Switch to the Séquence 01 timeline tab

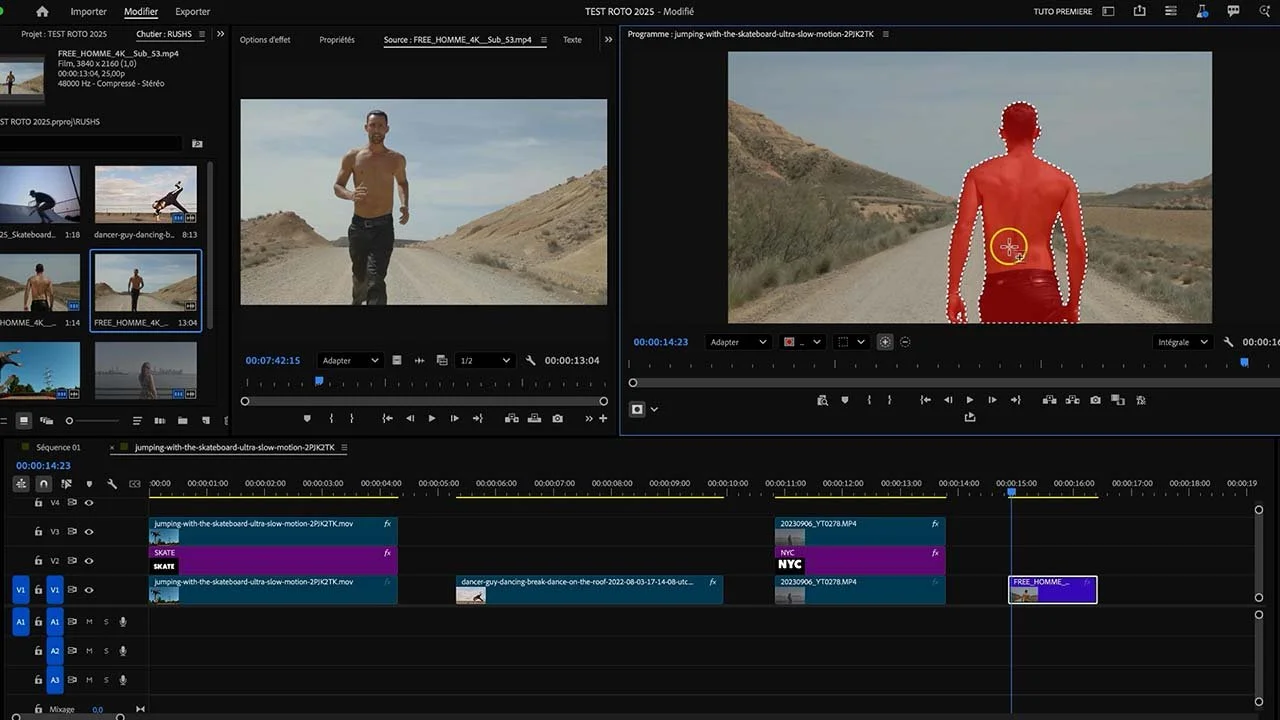(58, 448)
